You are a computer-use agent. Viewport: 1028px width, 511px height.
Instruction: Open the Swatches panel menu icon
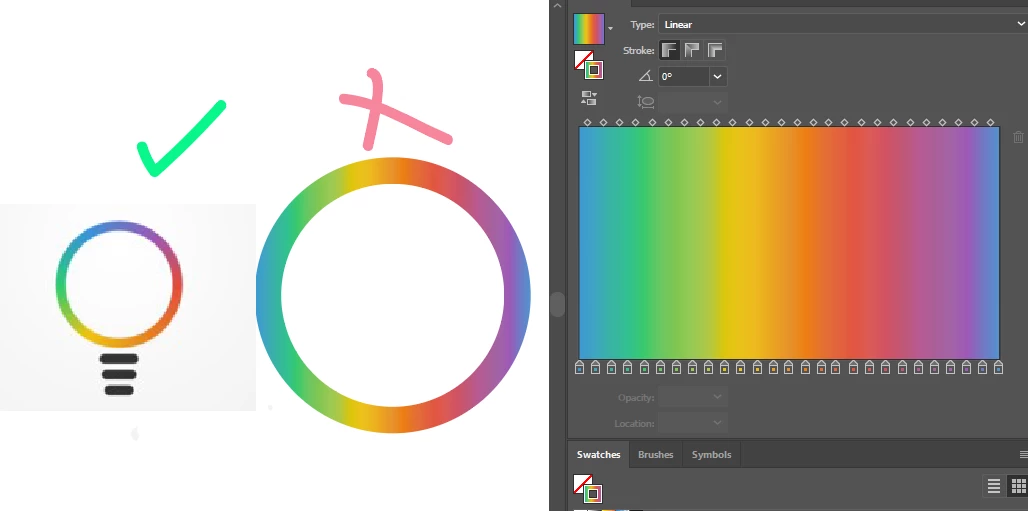(x=1023, y=455)
